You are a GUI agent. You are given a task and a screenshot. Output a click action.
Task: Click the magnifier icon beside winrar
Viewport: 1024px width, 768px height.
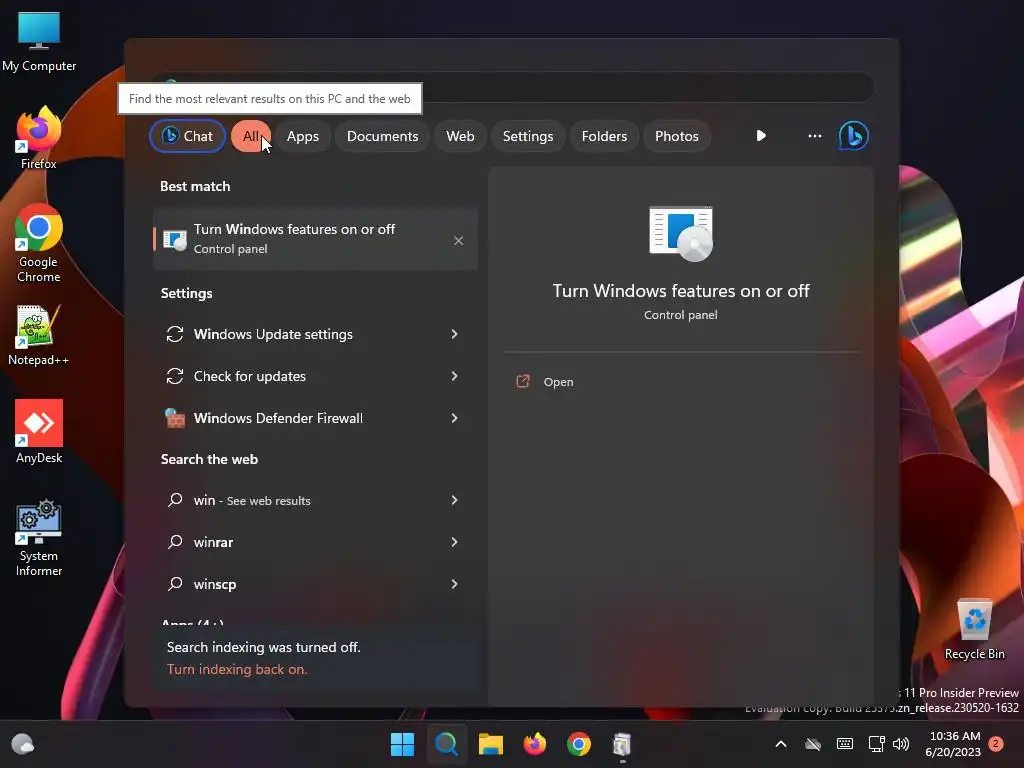(175, 542)
